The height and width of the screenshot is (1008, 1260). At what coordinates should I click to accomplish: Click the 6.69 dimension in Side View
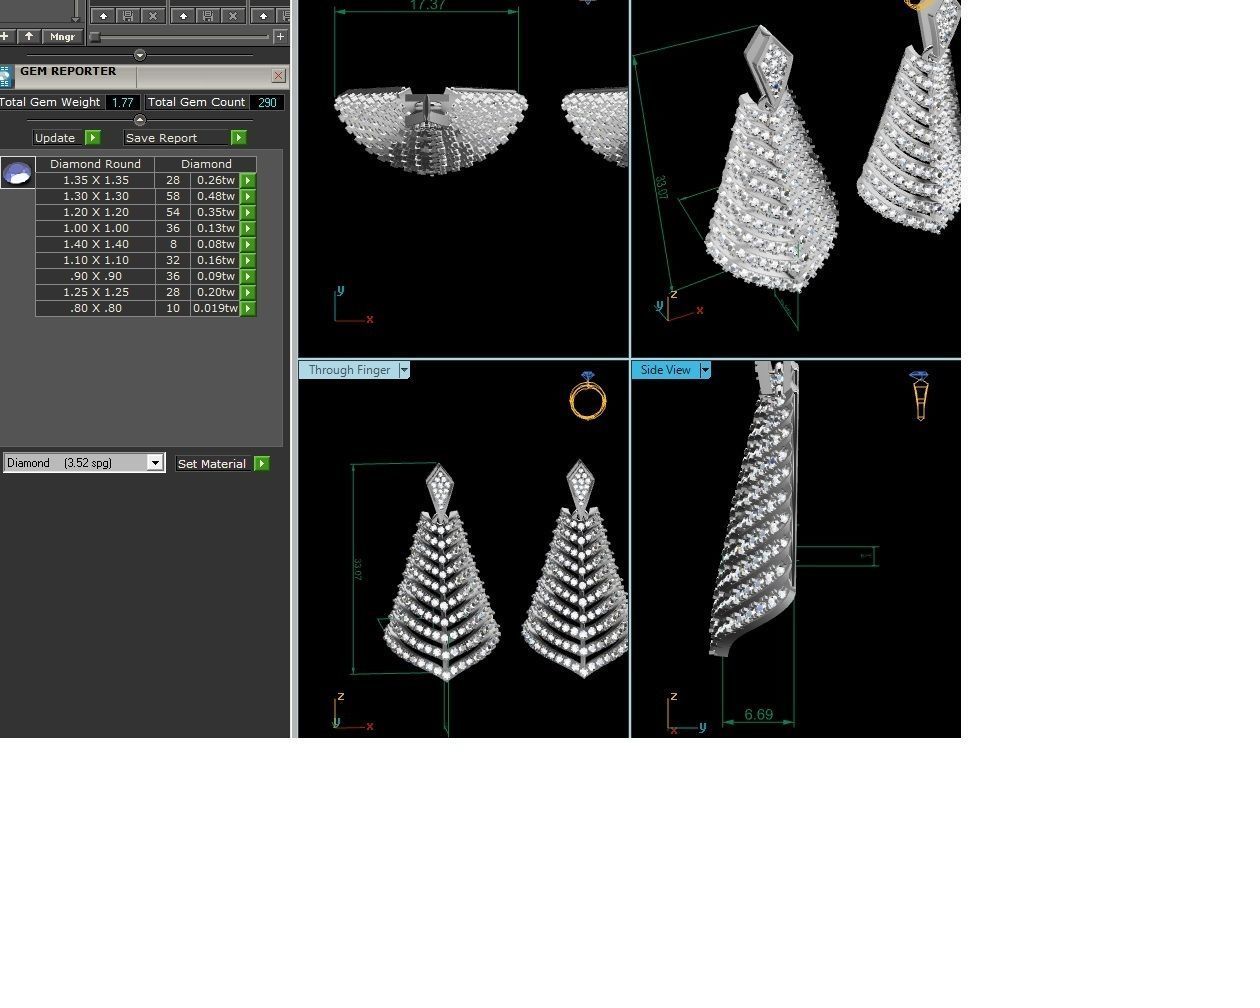759,715
